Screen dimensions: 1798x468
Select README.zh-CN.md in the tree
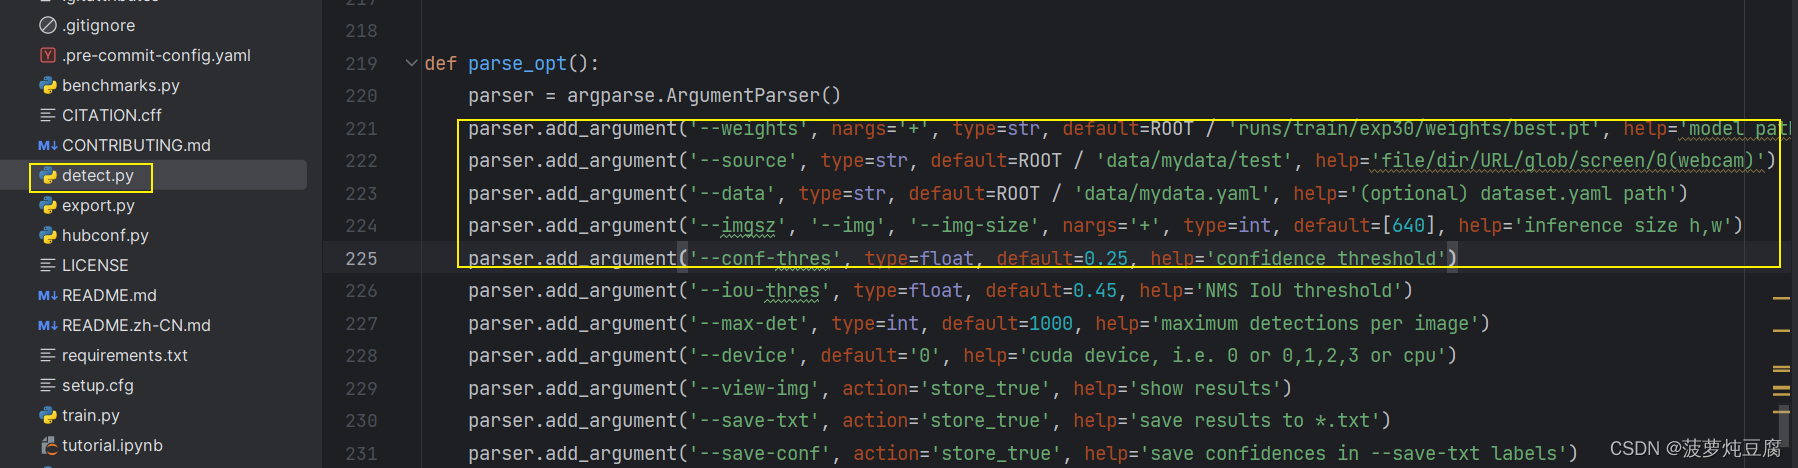pyautogui.click(x=136, y=325)
